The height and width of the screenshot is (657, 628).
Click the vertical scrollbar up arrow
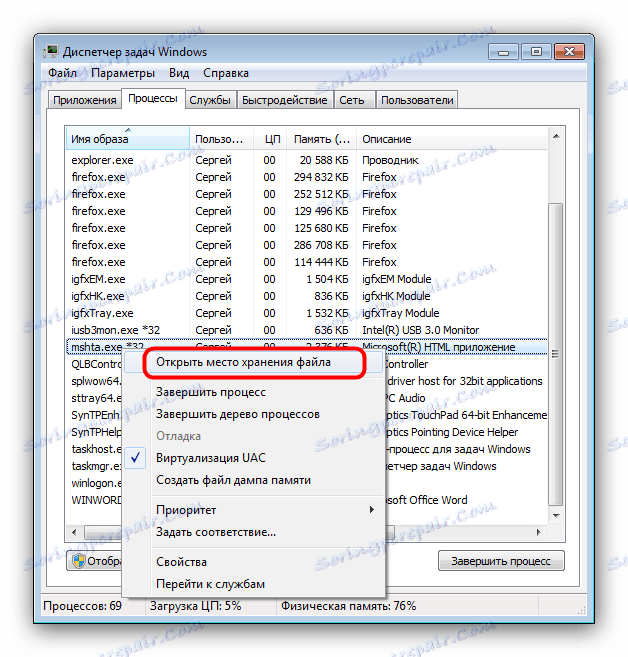pyautogui.click(x=556, y=136)
